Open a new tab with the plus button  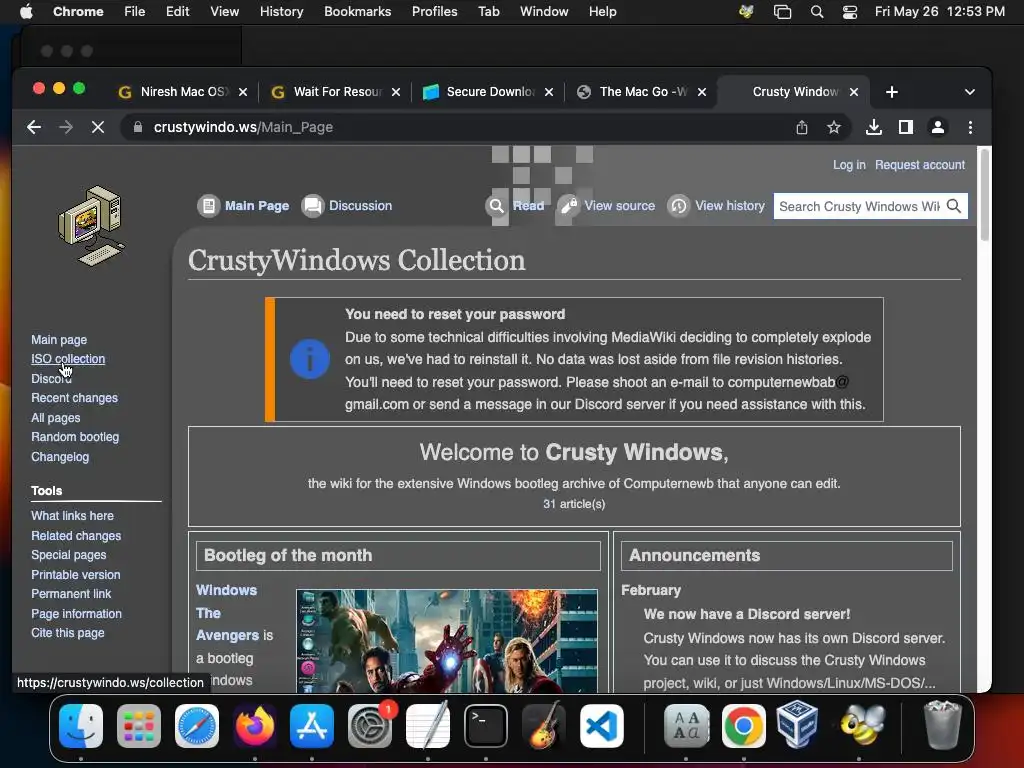pos(891,92)
